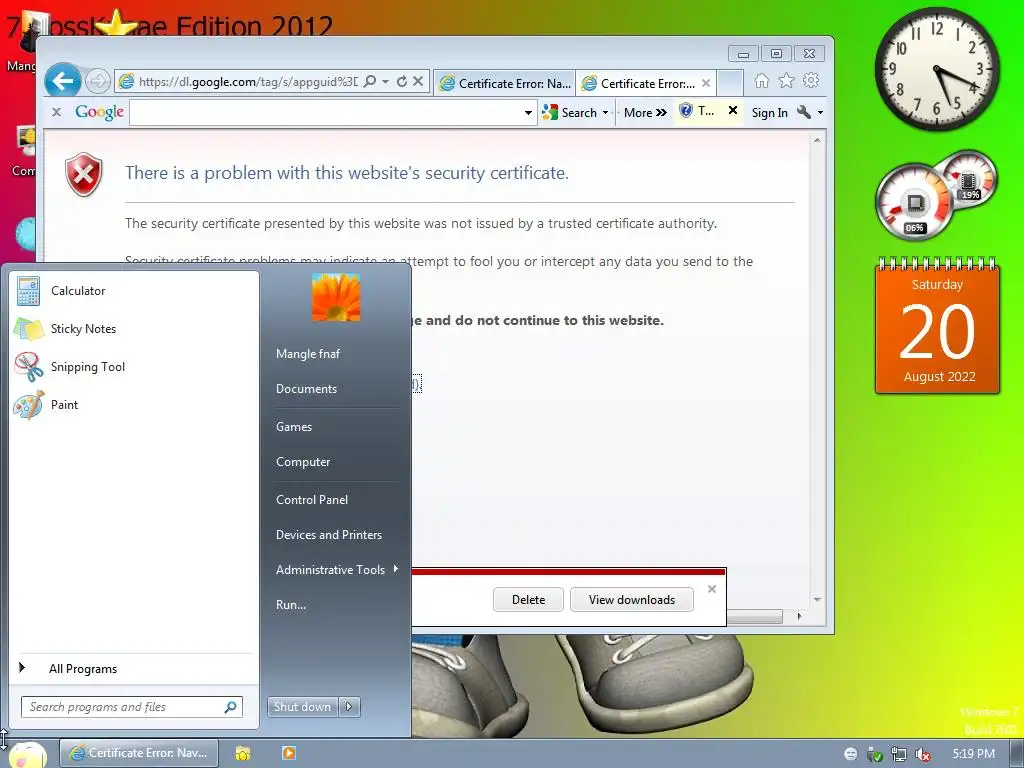Click Sign In on Google Toolbar

[769, 113]
